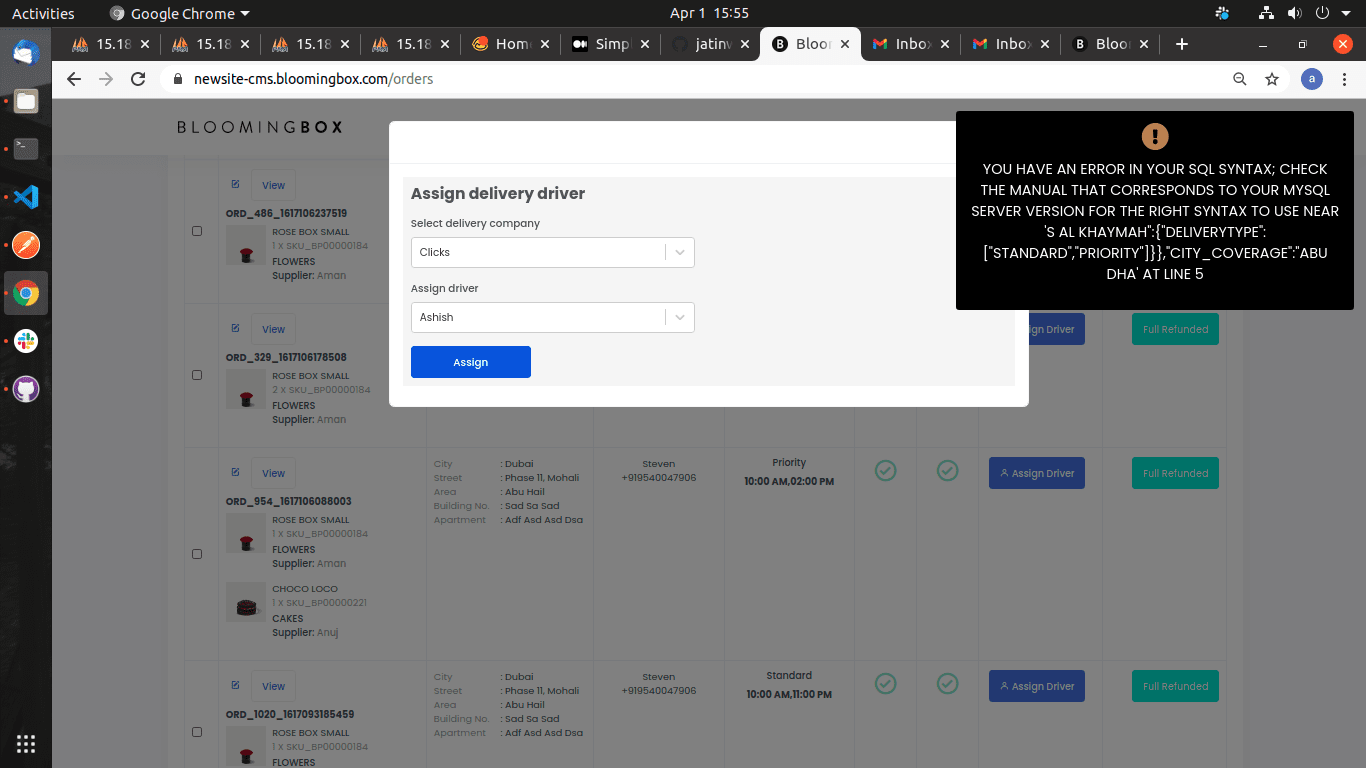Open Slack from the dock
The width and height of the screenshot is (1366, 768).
pyautogui.click(x=26, y=341)
